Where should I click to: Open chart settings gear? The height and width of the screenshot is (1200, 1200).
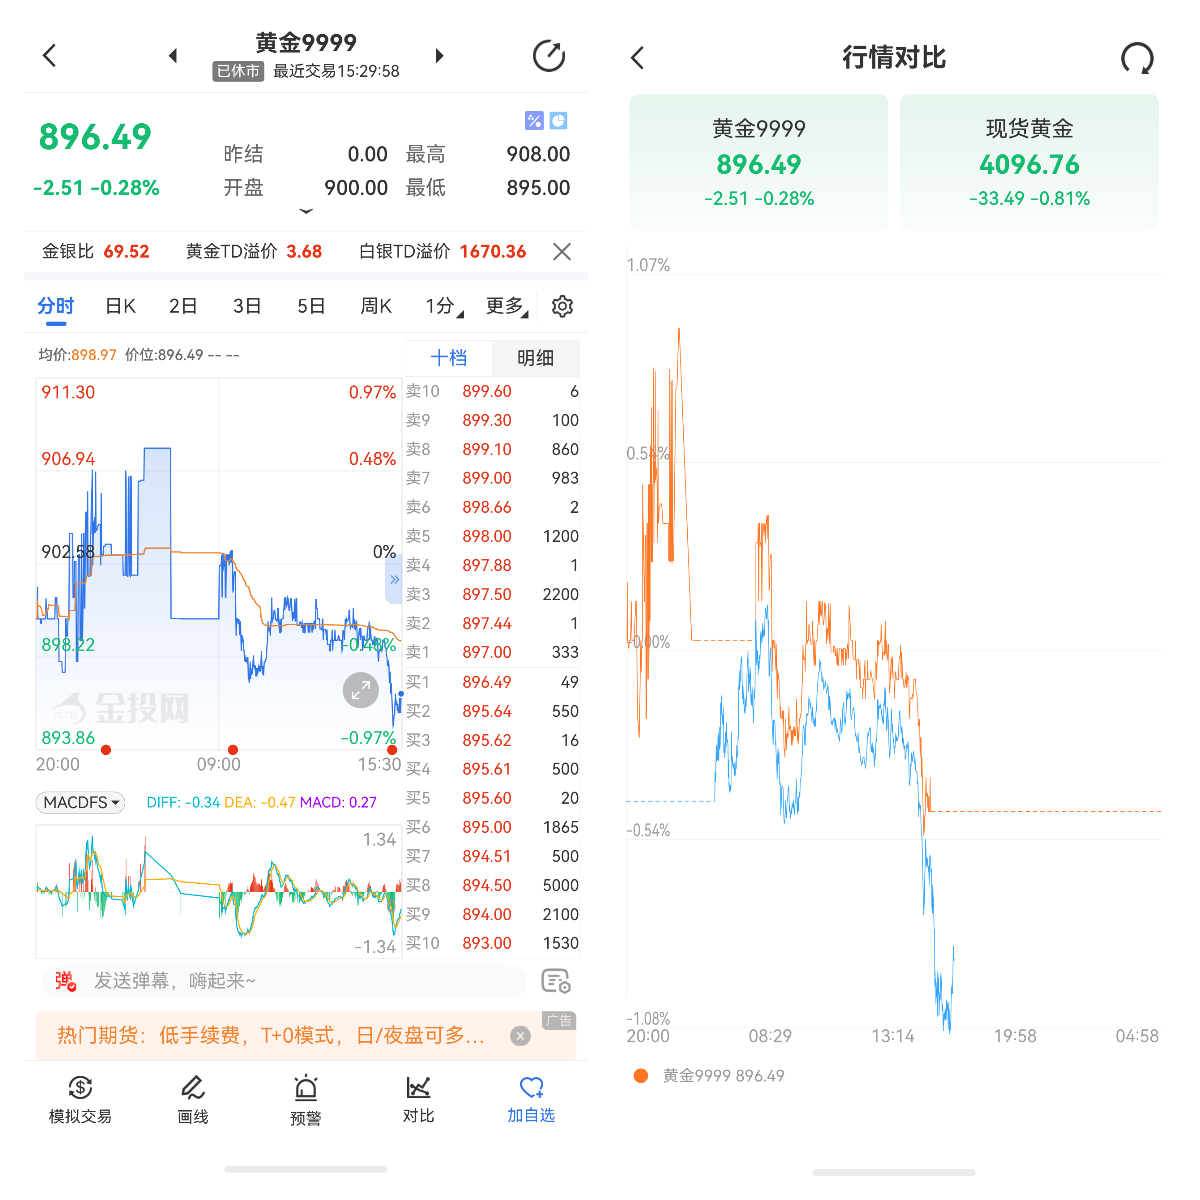(562, 306)
